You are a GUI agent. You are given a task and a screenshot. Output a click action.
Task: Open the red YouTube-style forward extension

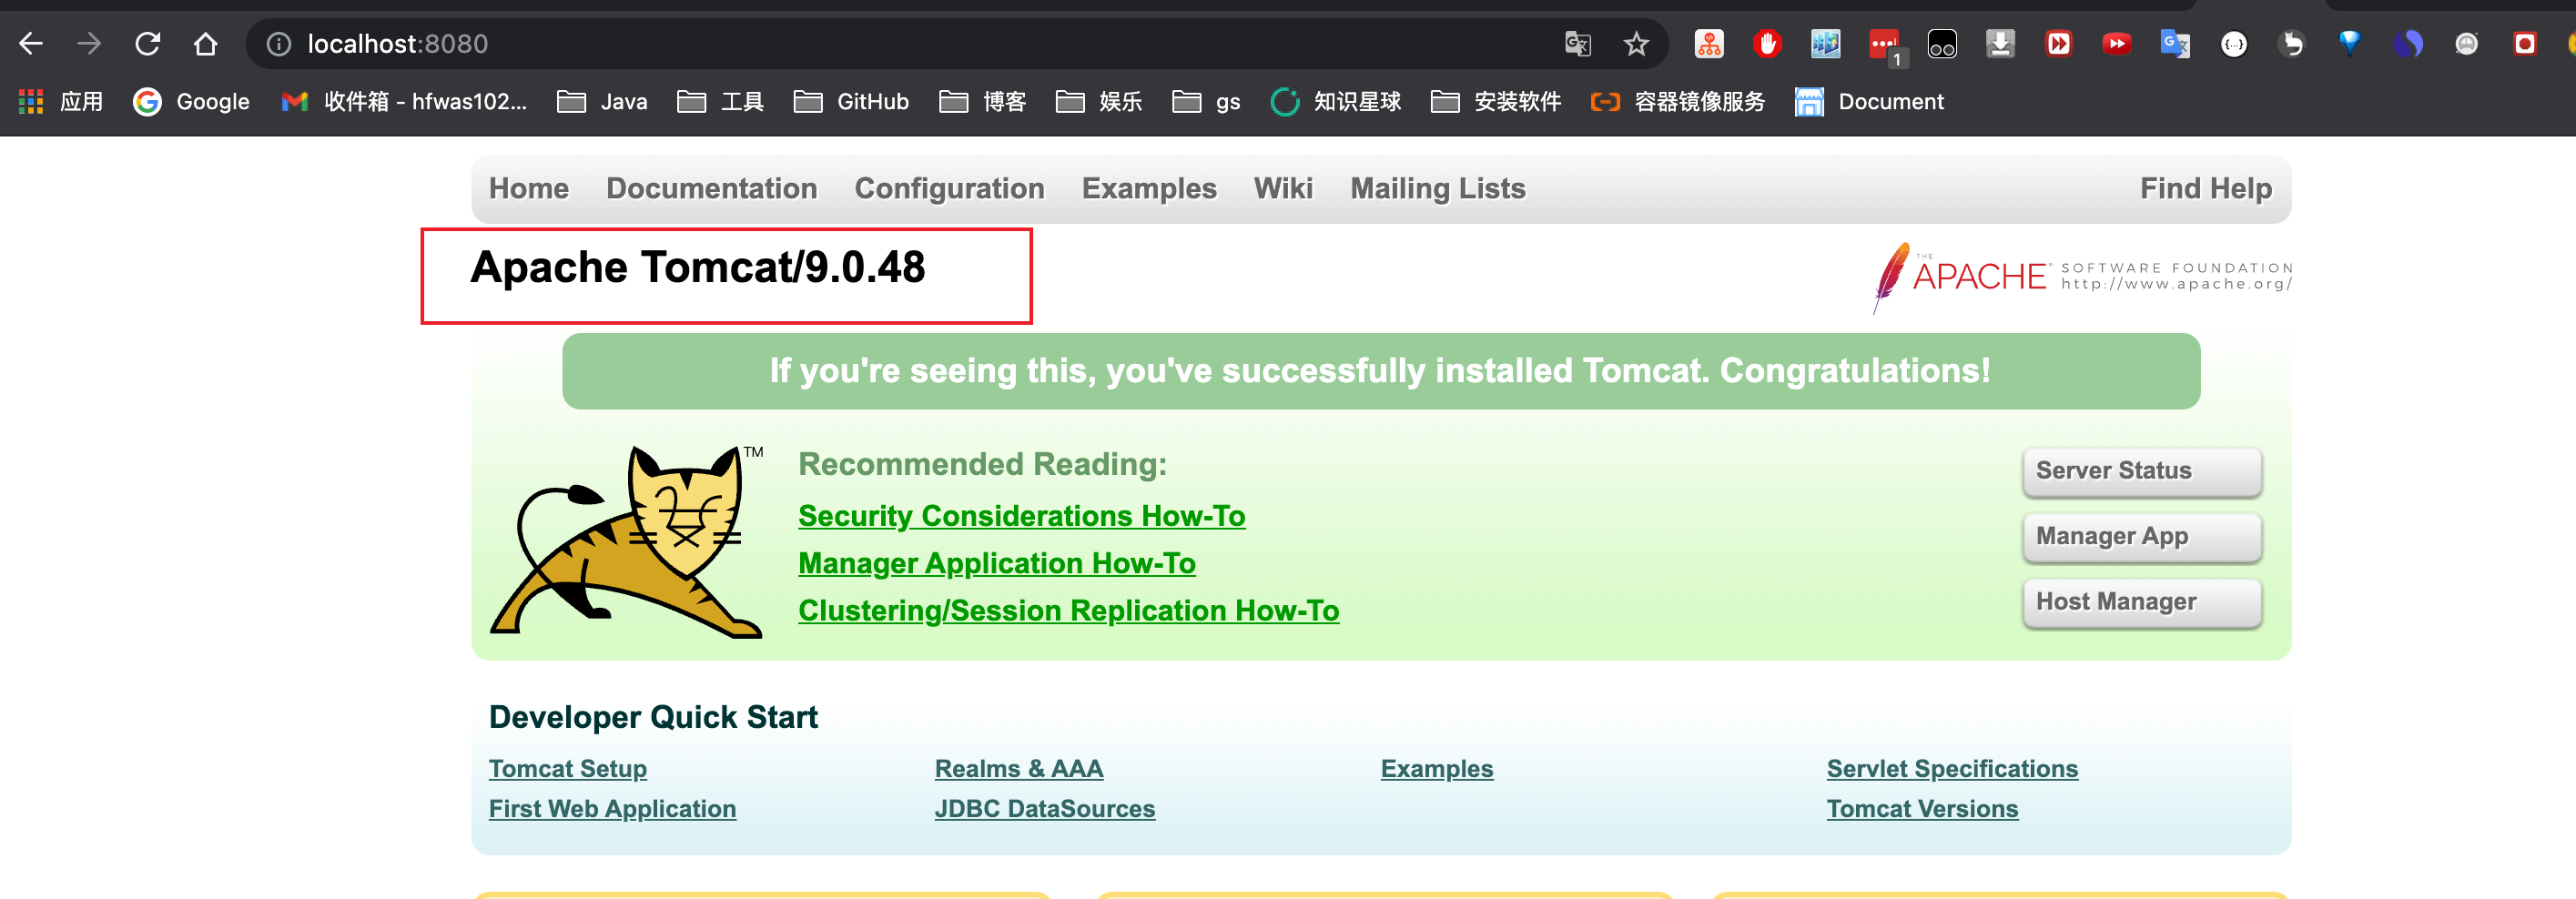point(2116,44)
